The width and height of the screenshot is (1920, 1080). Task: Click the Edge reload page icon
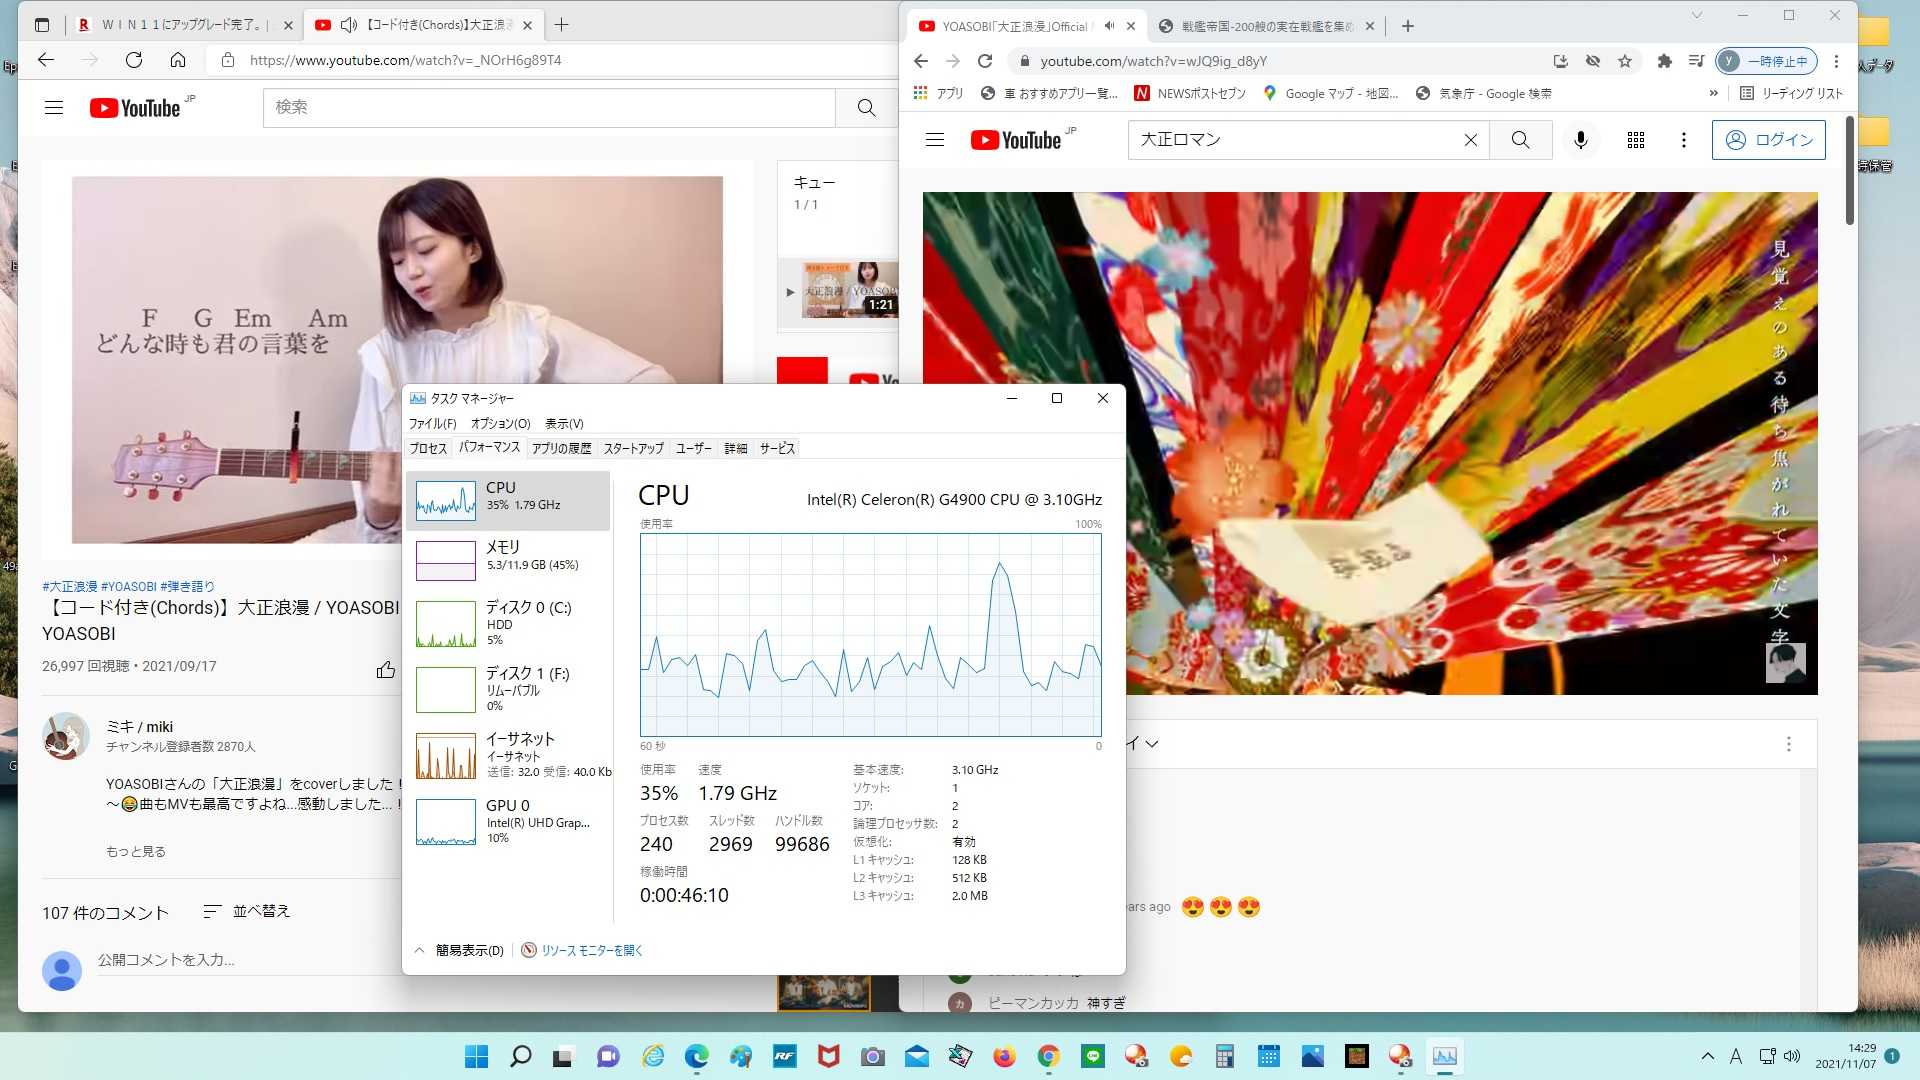(x=134, y=60)
